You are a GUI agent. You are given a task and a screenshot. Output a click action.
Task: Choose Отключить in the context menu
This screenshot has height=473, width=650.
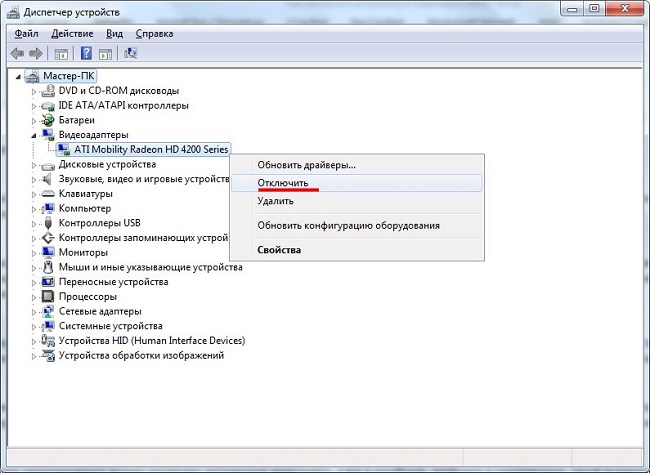pos(357,183)
